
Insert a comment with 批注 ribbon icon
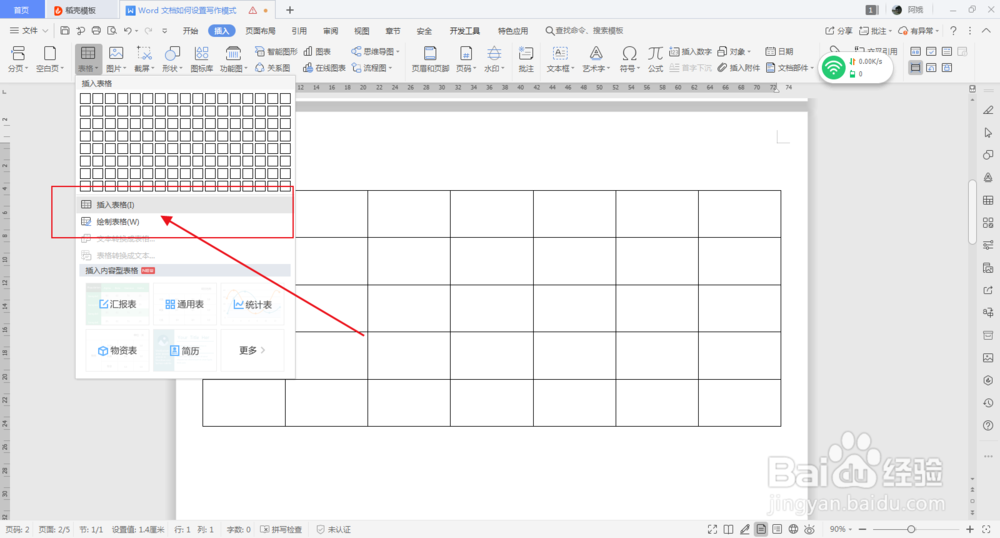[x=526, y=59]
